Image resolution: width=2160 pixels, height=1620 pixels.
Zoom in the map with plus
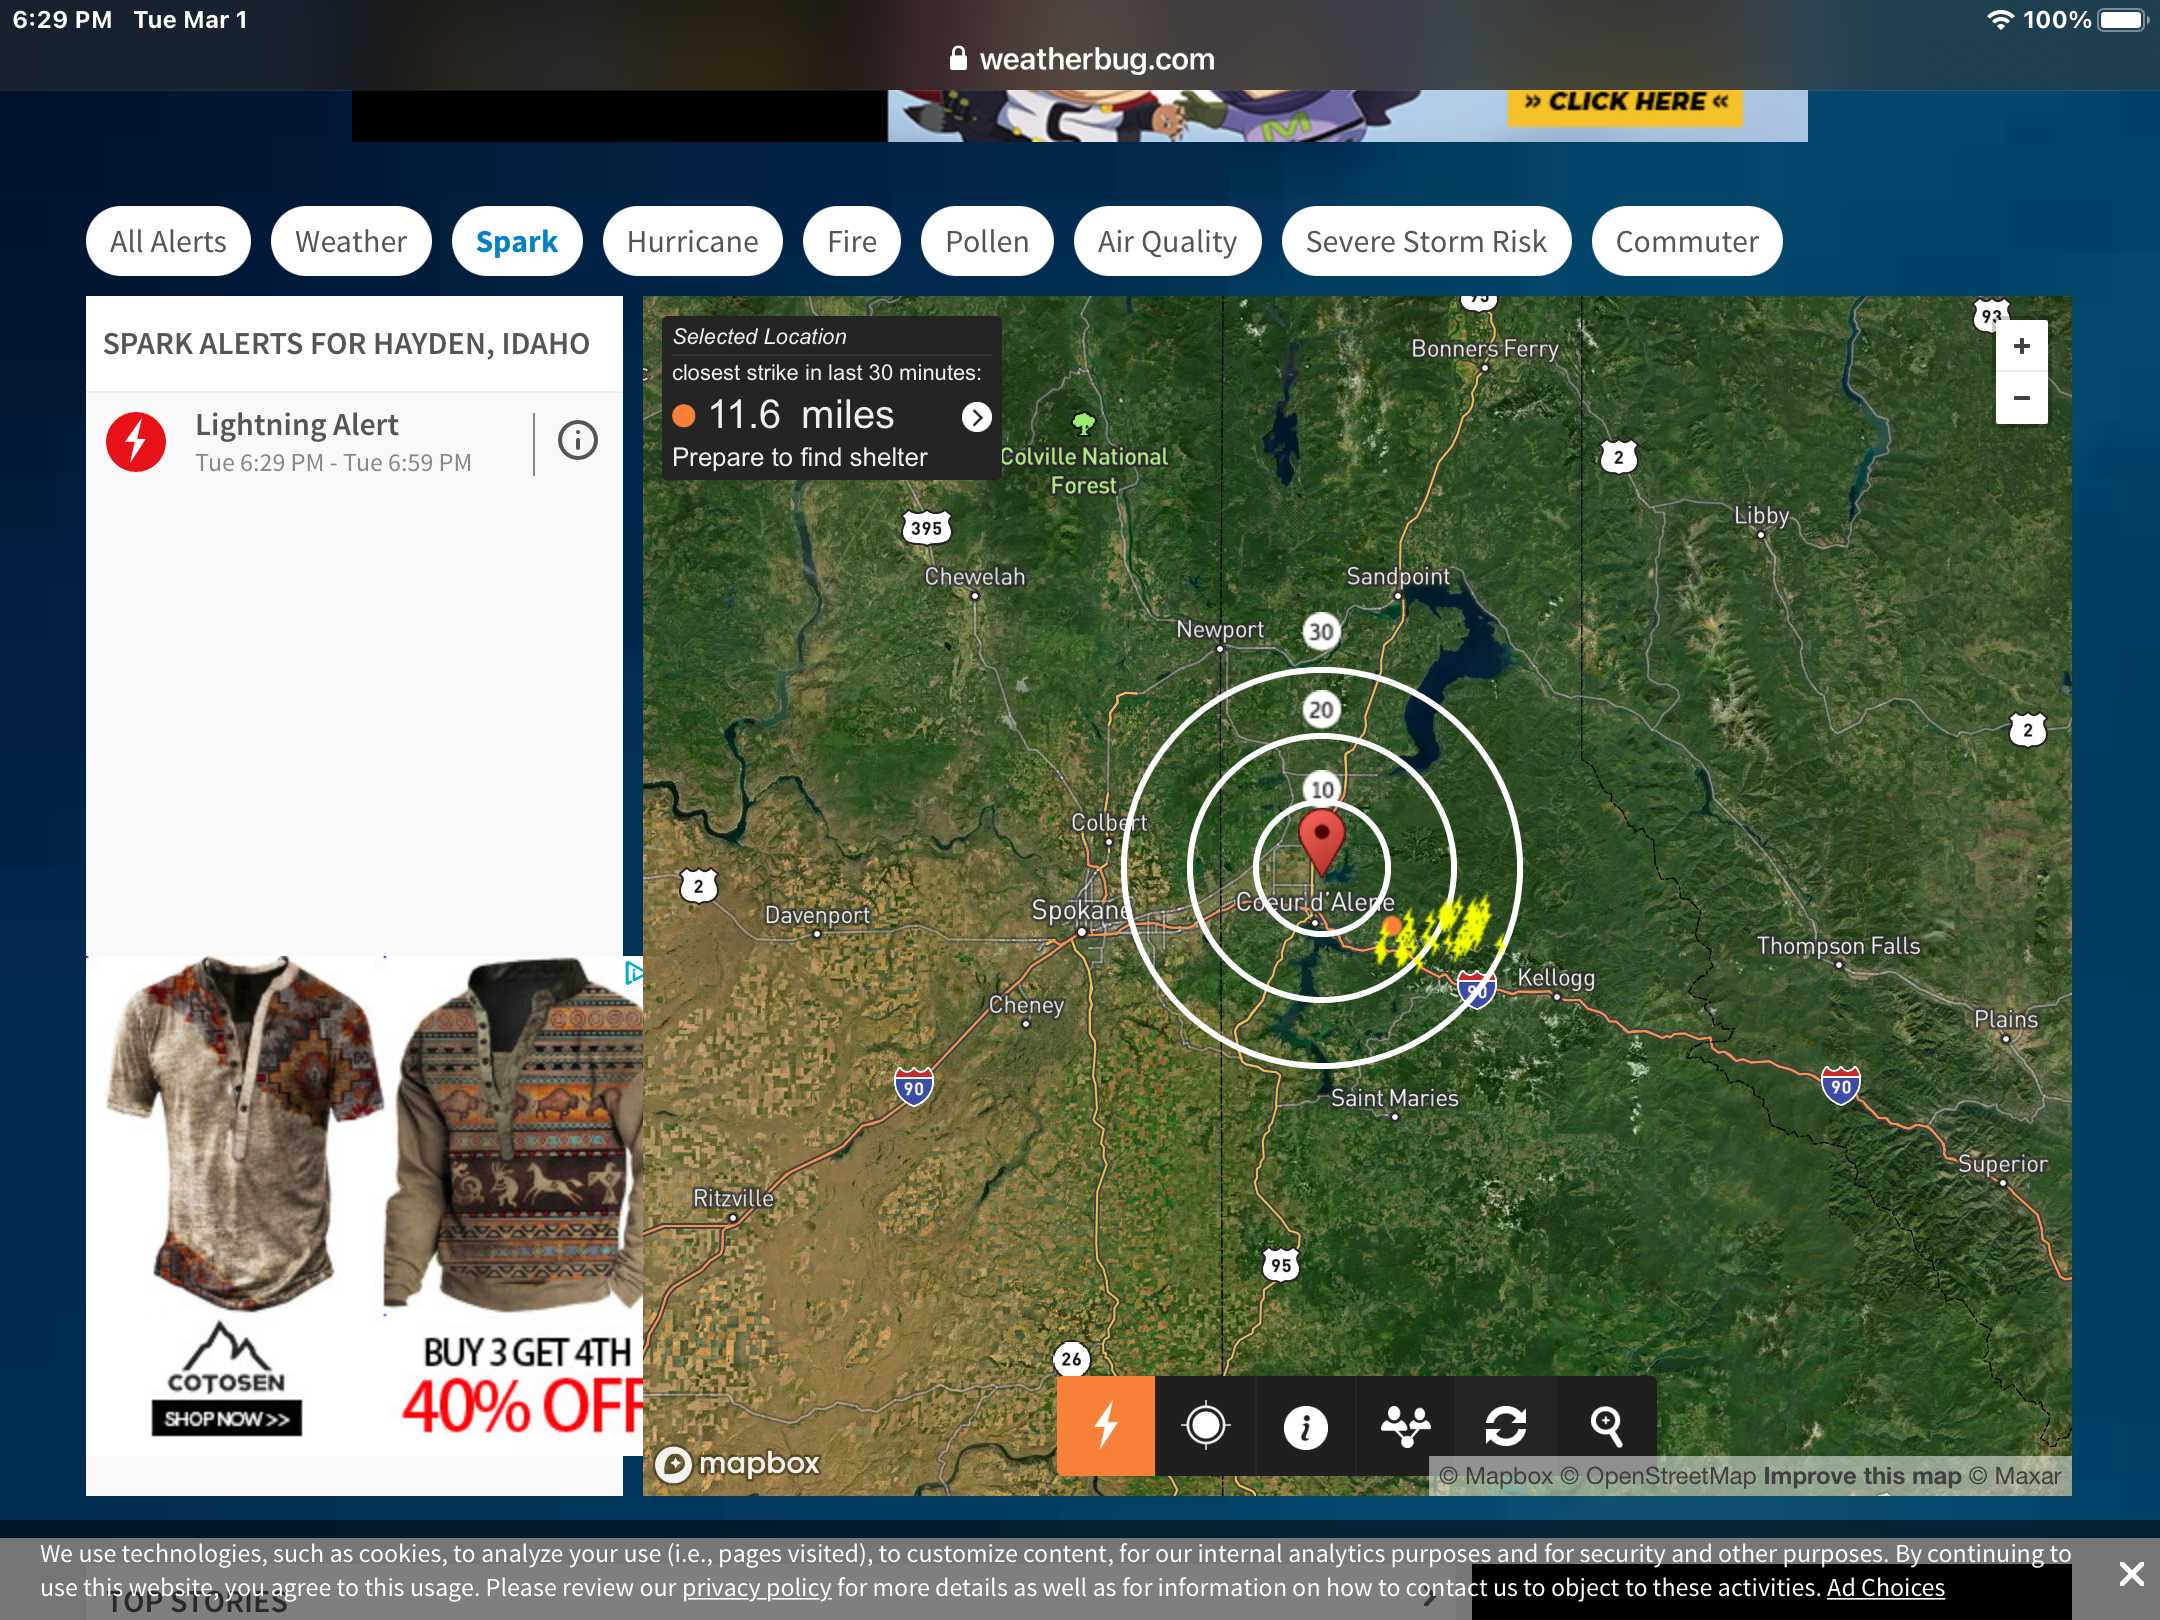2021,346
